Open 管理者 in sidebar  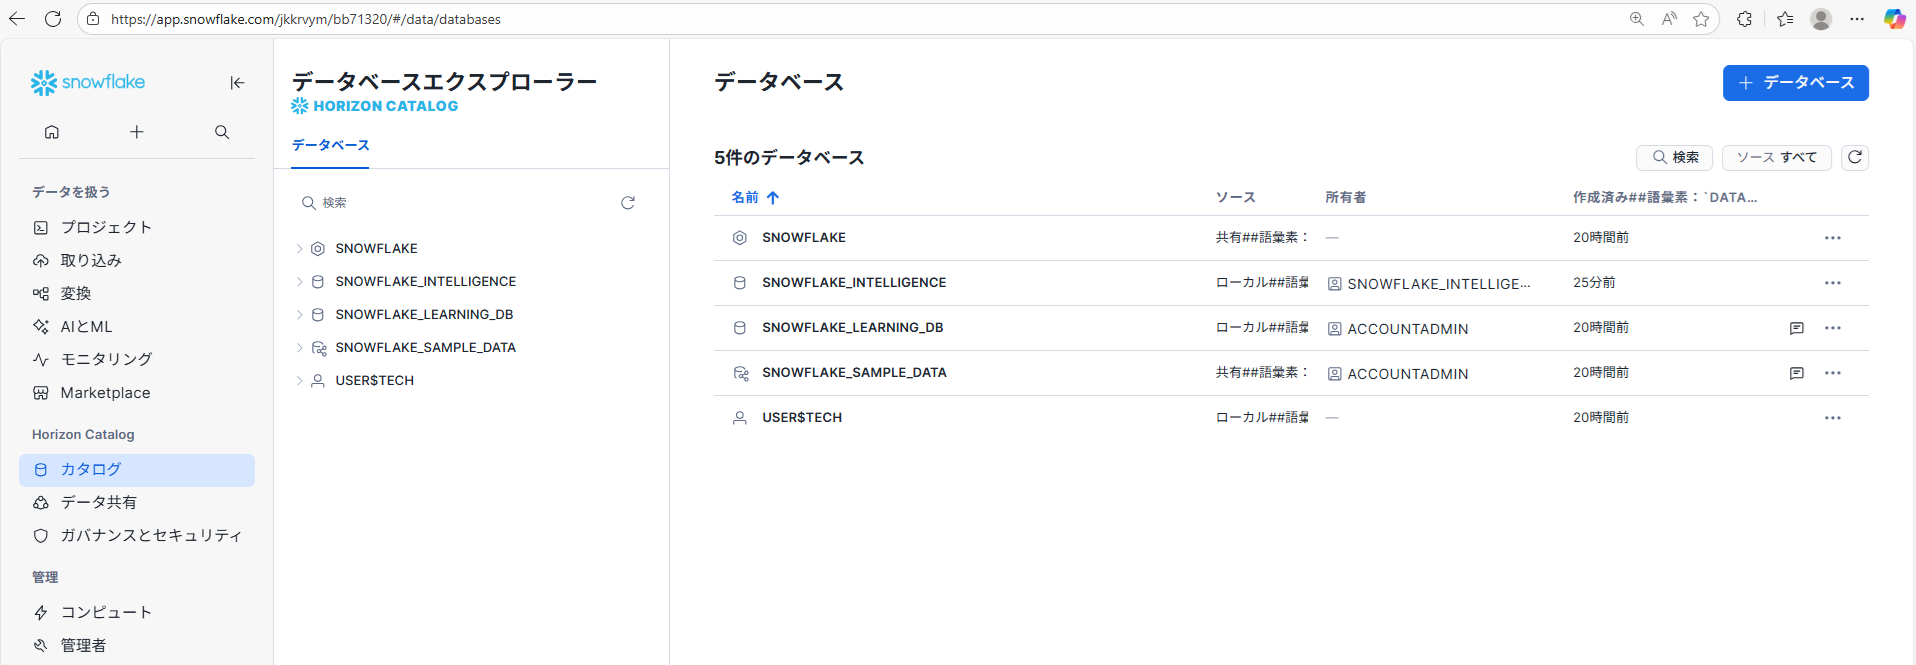point(137,645)
